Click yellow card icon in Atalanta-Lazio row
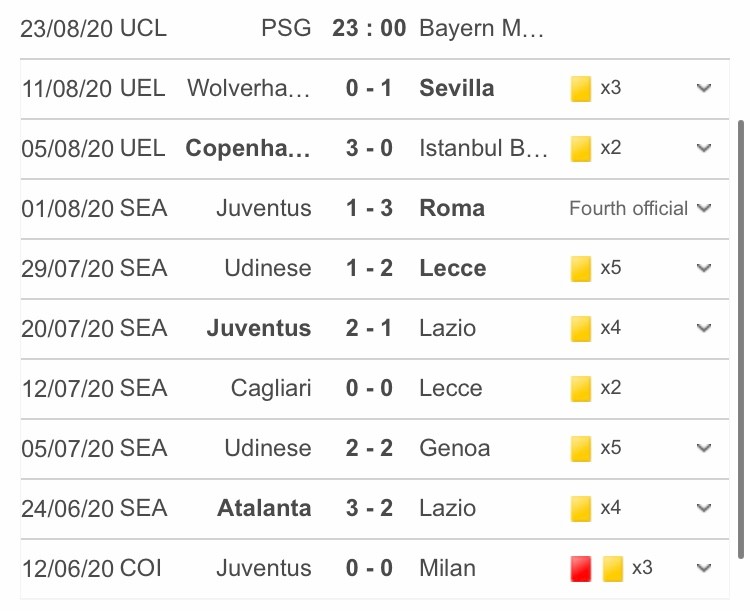This screenshot has height=611, width=750. coord(581,509)
